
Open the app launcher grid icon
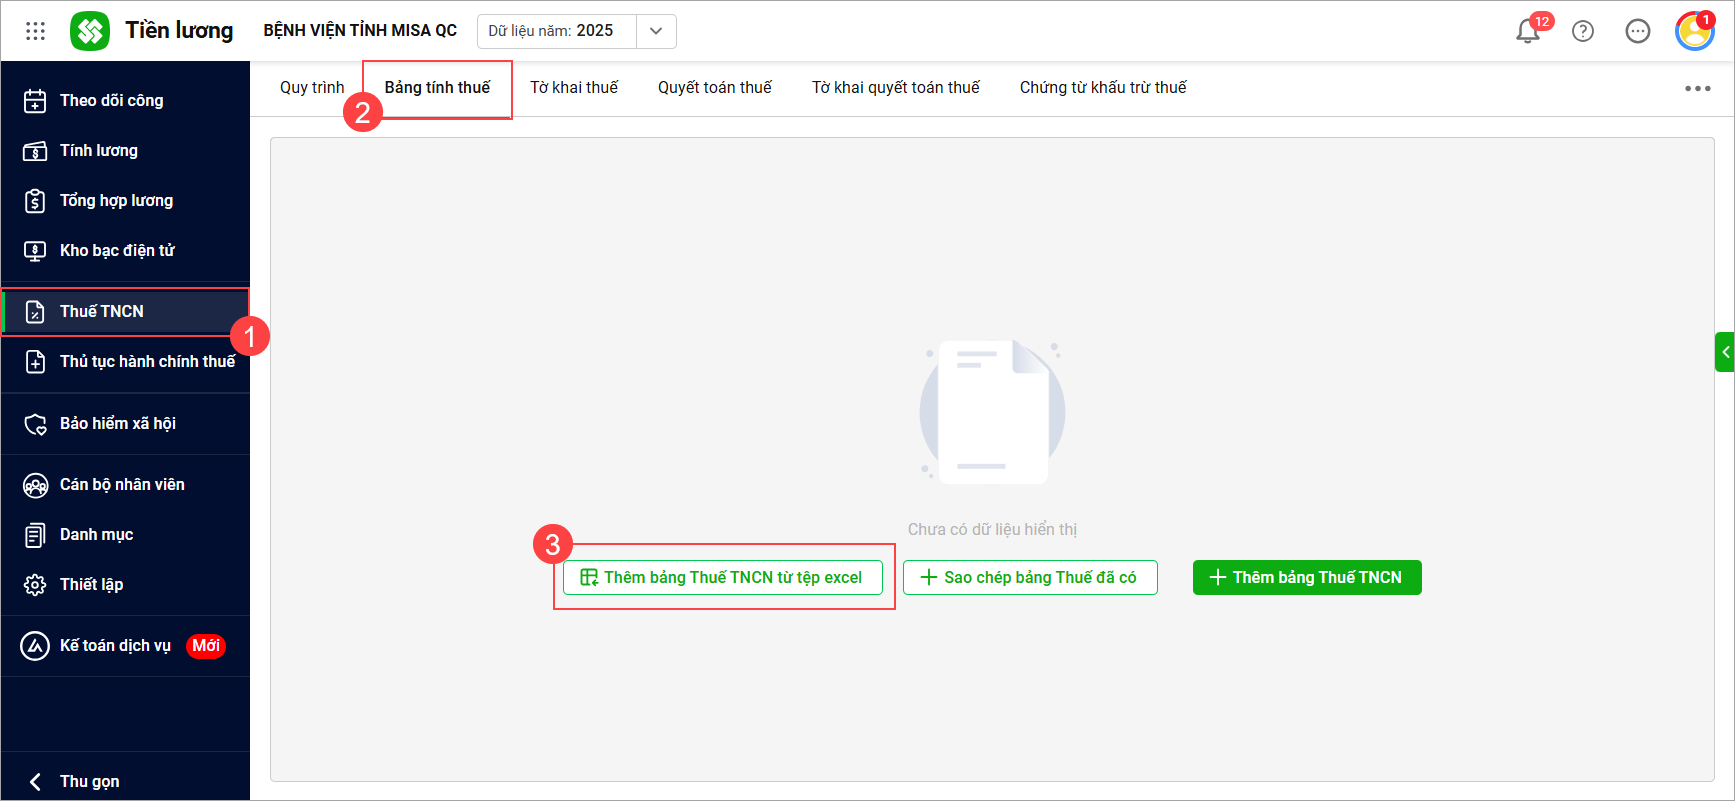pyautogui.click(x=35, y=31)
